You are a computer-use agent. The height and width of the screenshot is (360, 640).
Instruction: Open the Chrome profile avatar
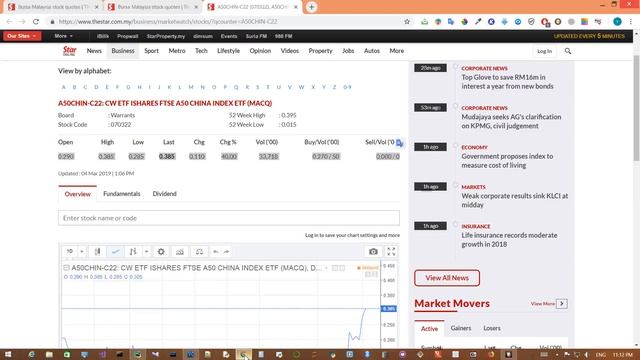coord(617,22)
